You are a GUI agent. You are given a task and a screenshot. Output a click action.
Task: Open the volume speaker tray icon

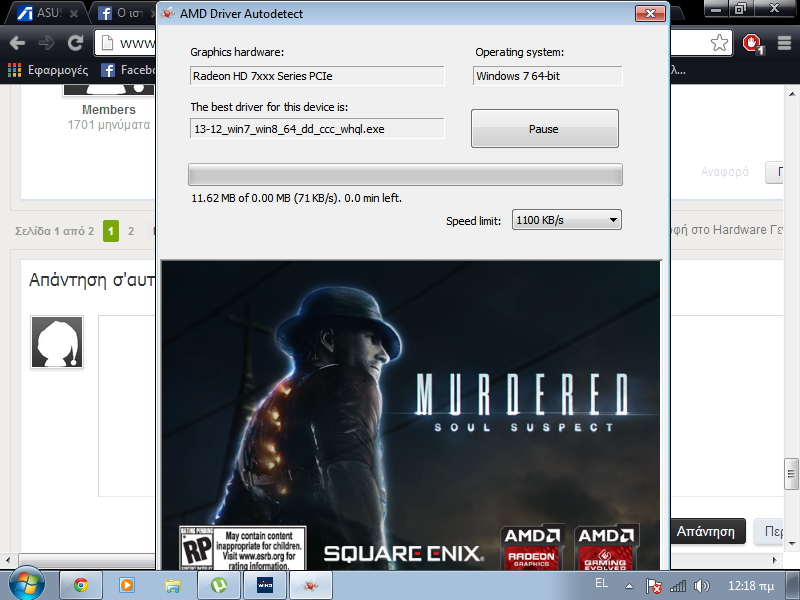click(x=702, y=586)
